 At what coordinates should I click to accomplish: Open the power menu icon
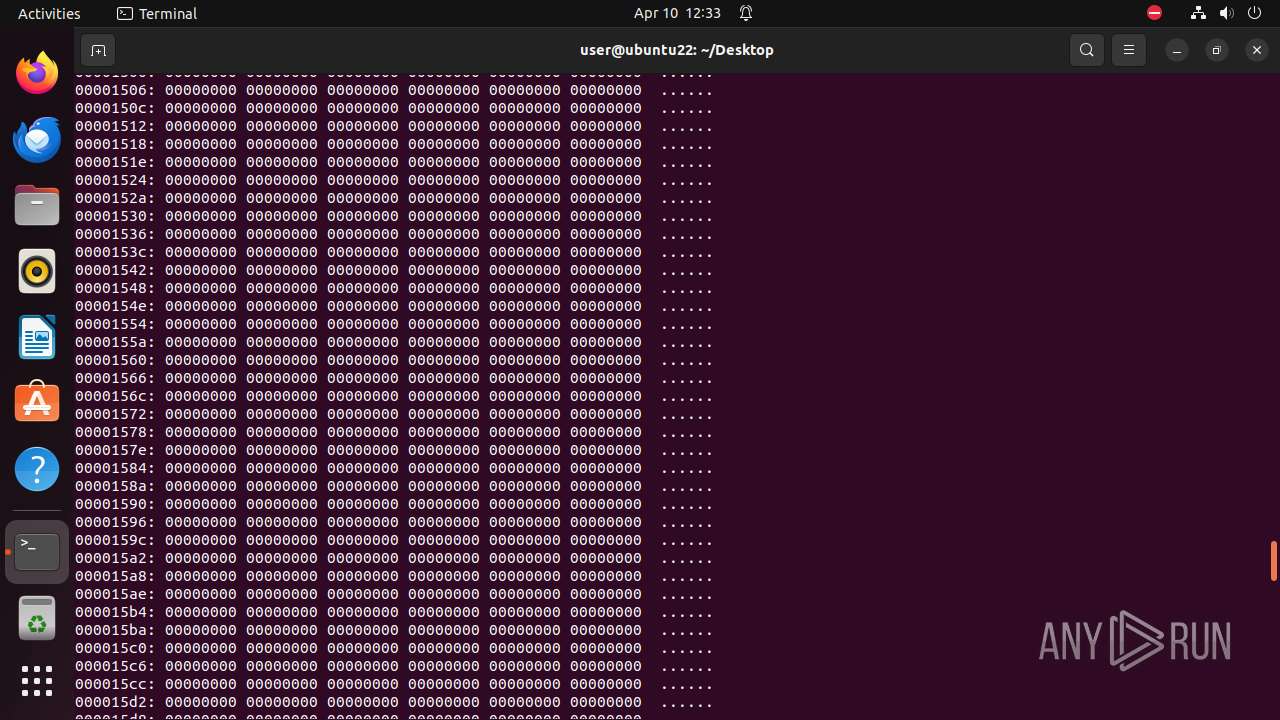tap(1255, 13)
